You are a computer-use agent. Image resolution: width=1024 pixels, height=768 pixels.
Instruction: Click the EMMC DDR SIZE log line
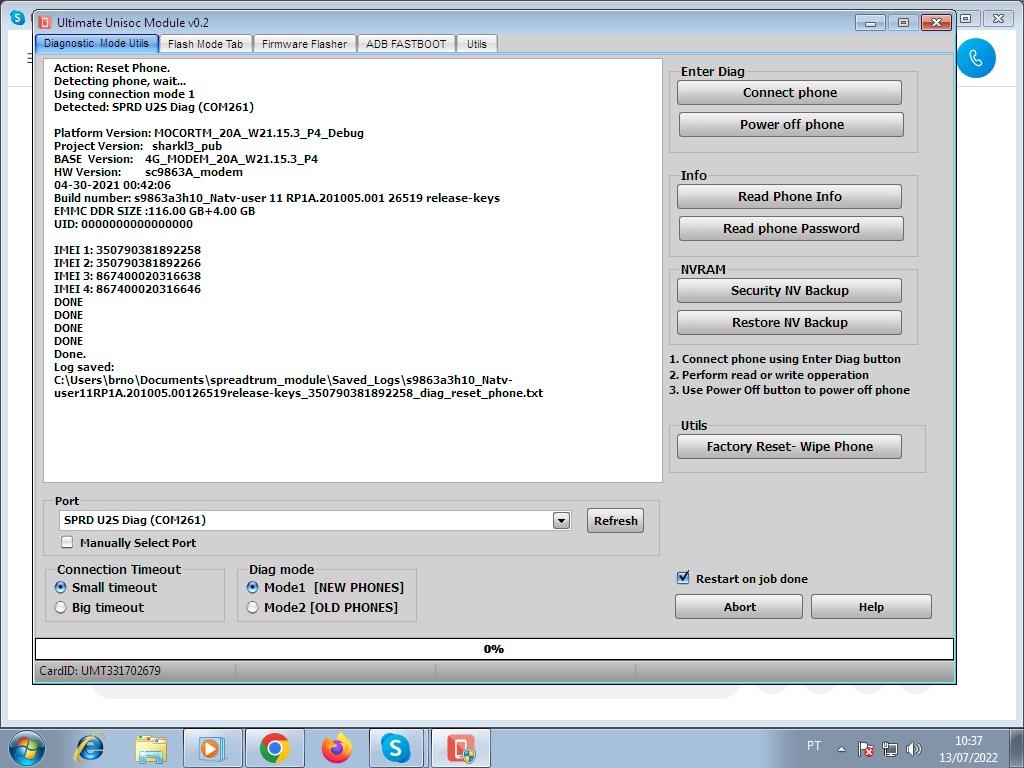154,211
